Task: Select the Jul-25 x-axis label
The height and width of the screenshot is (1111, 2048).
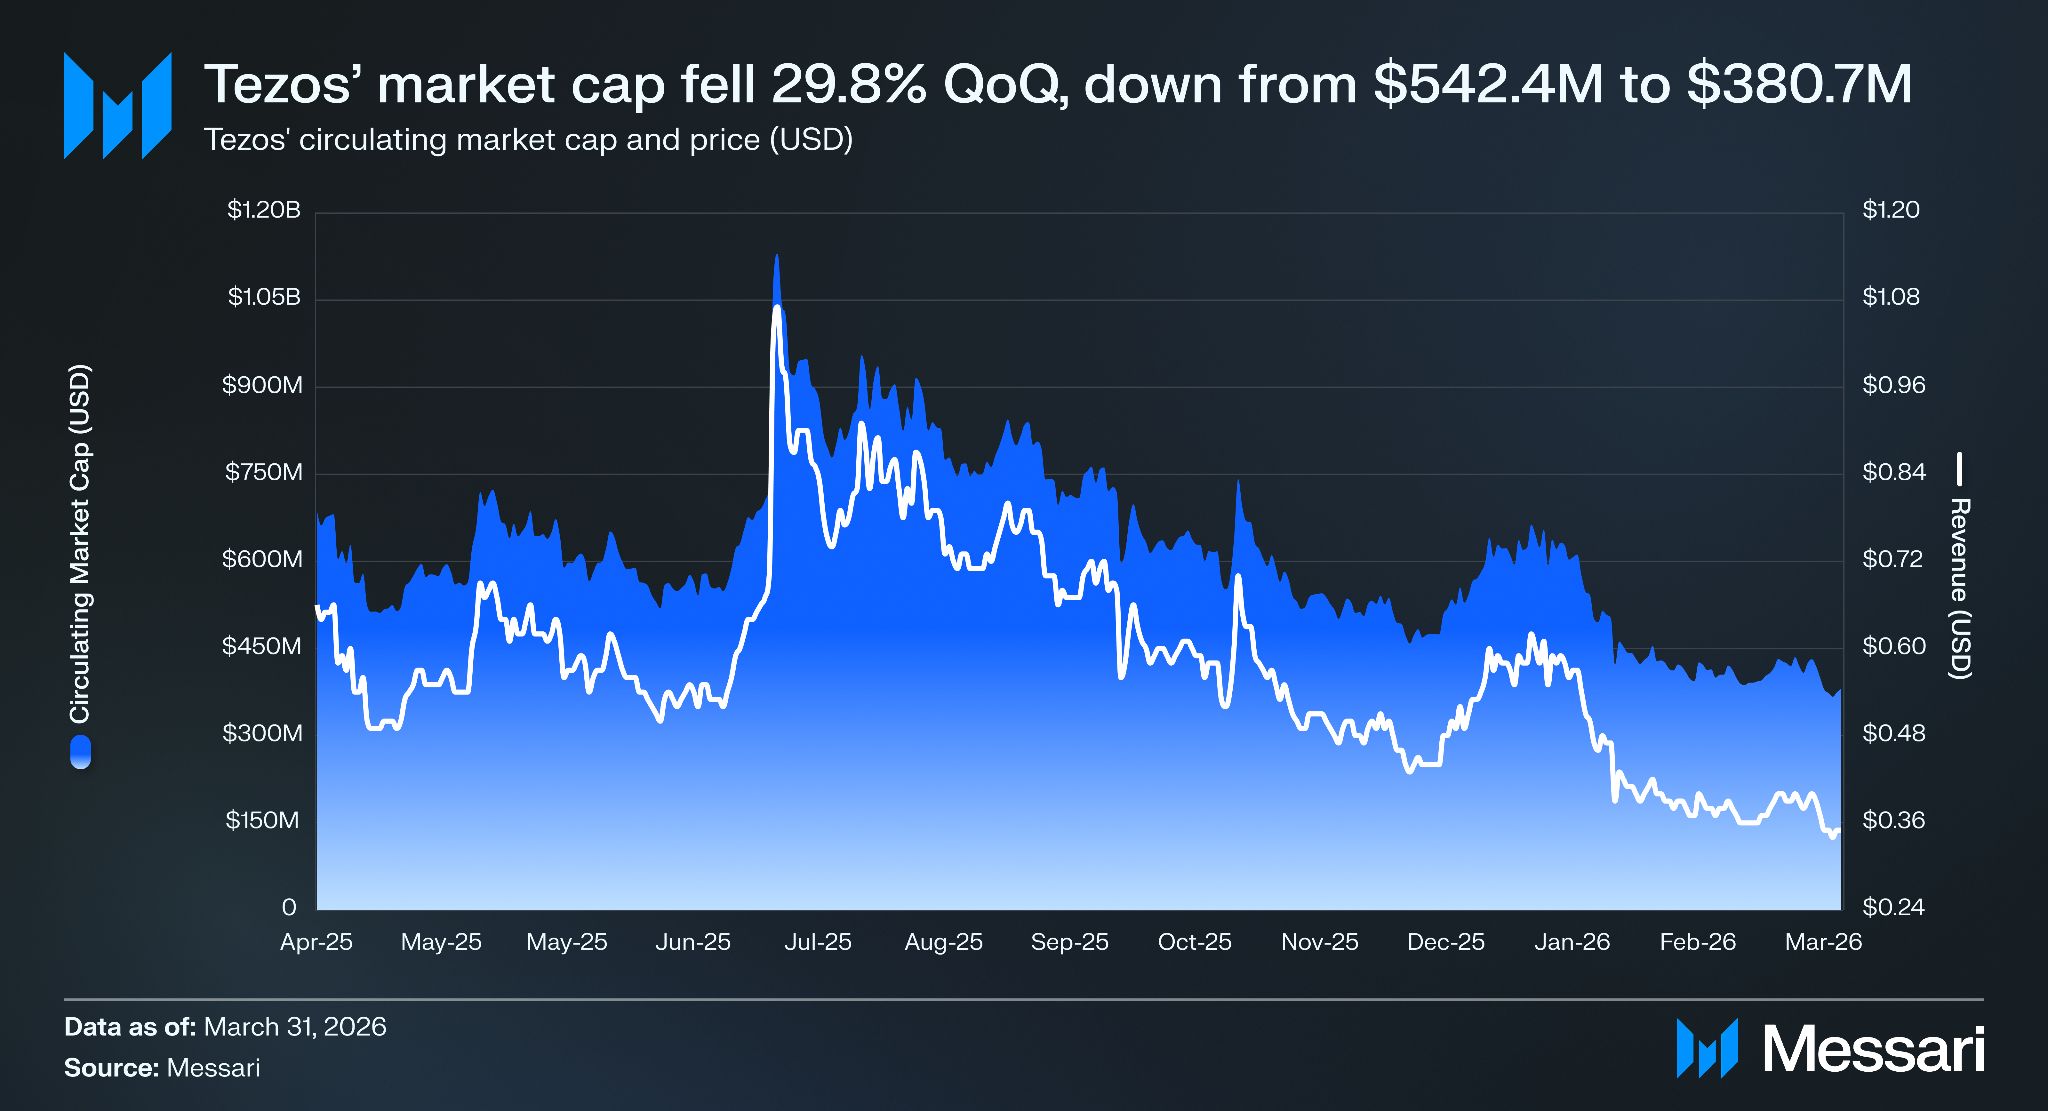Action: pos(818,942)
